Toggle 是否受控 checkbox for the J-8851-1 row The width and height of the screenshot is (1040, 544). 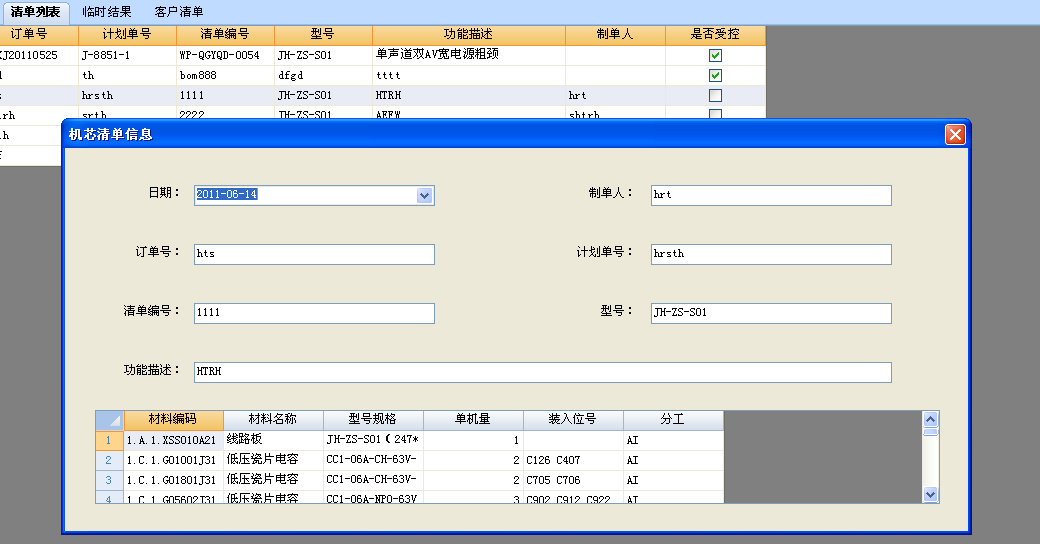[715, 56]
